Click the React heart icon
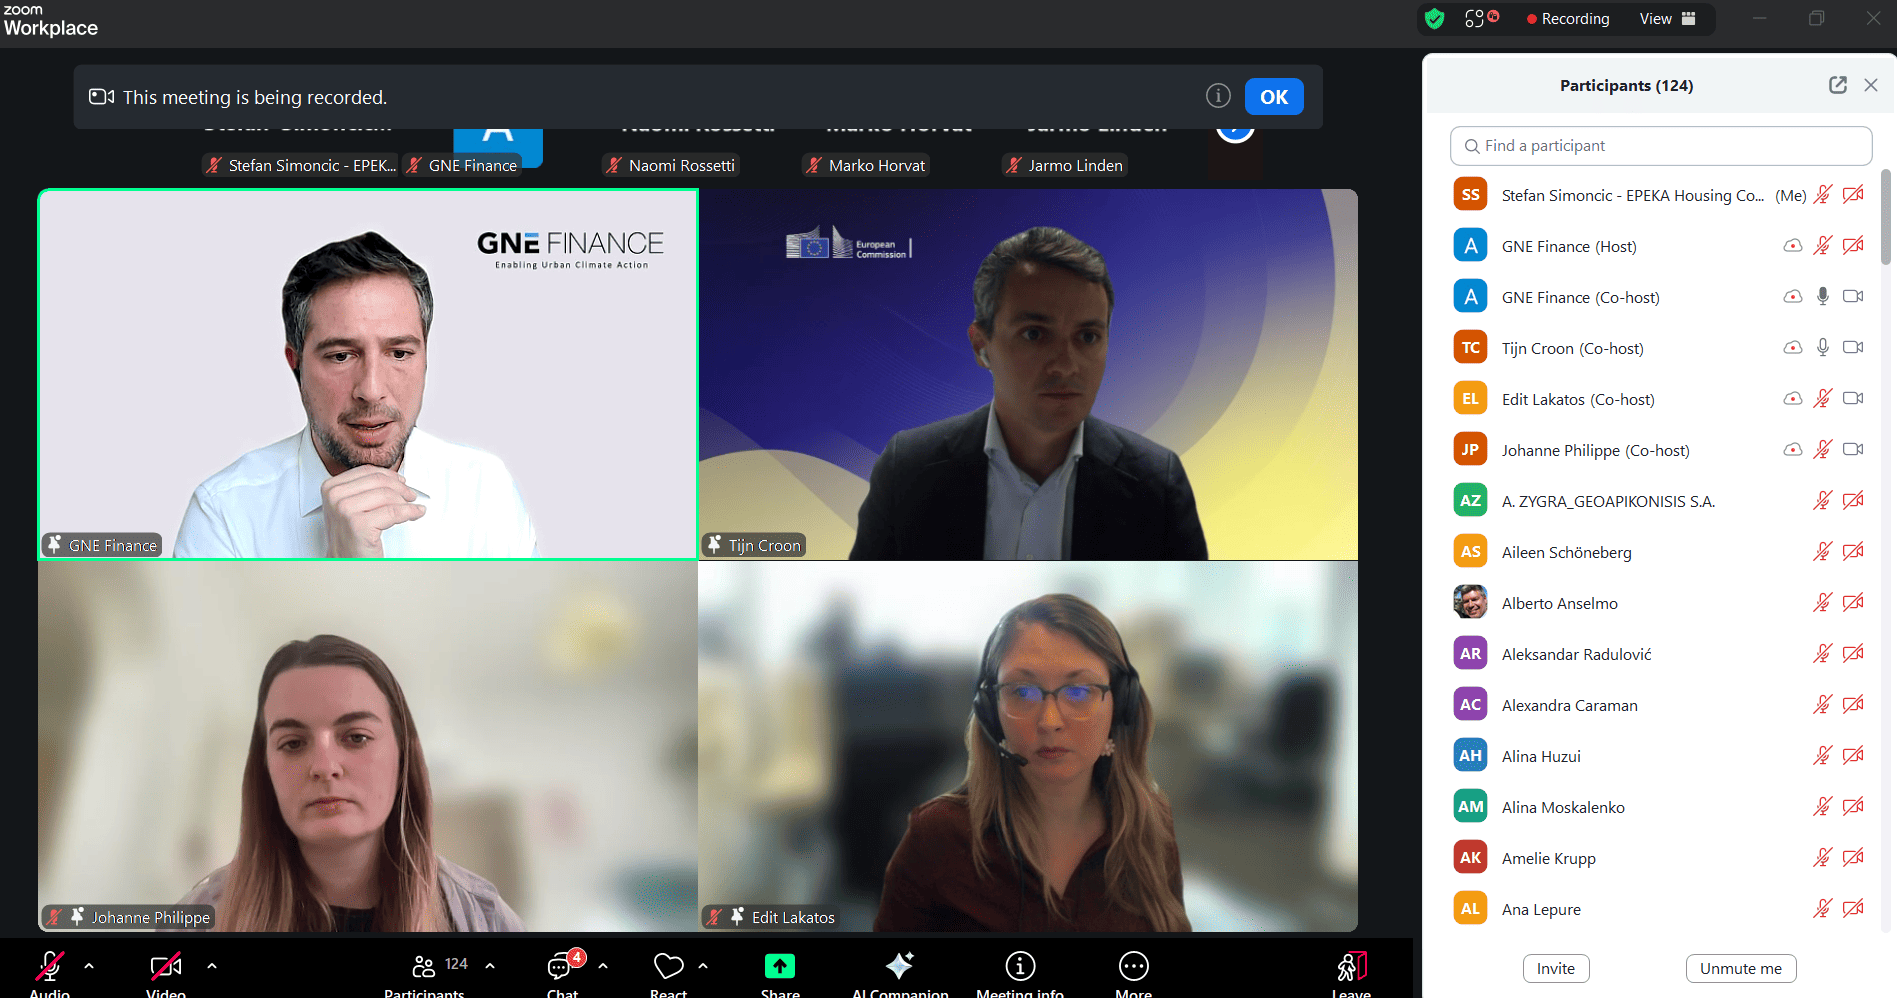The height and width of the screenshot is (998, 1897). (668, 967)
